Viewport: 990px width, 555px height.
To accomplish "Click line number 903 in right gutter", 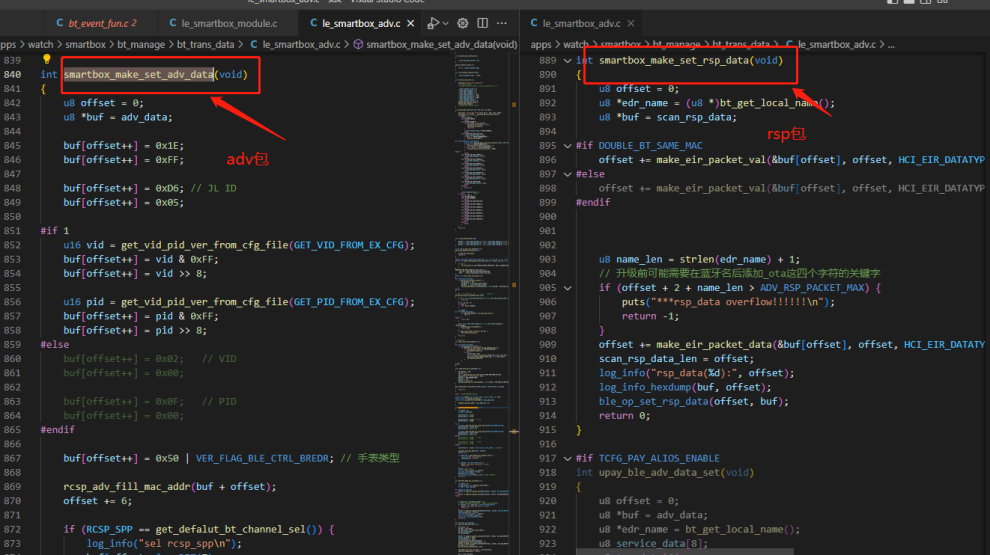I will coord(548,259).
